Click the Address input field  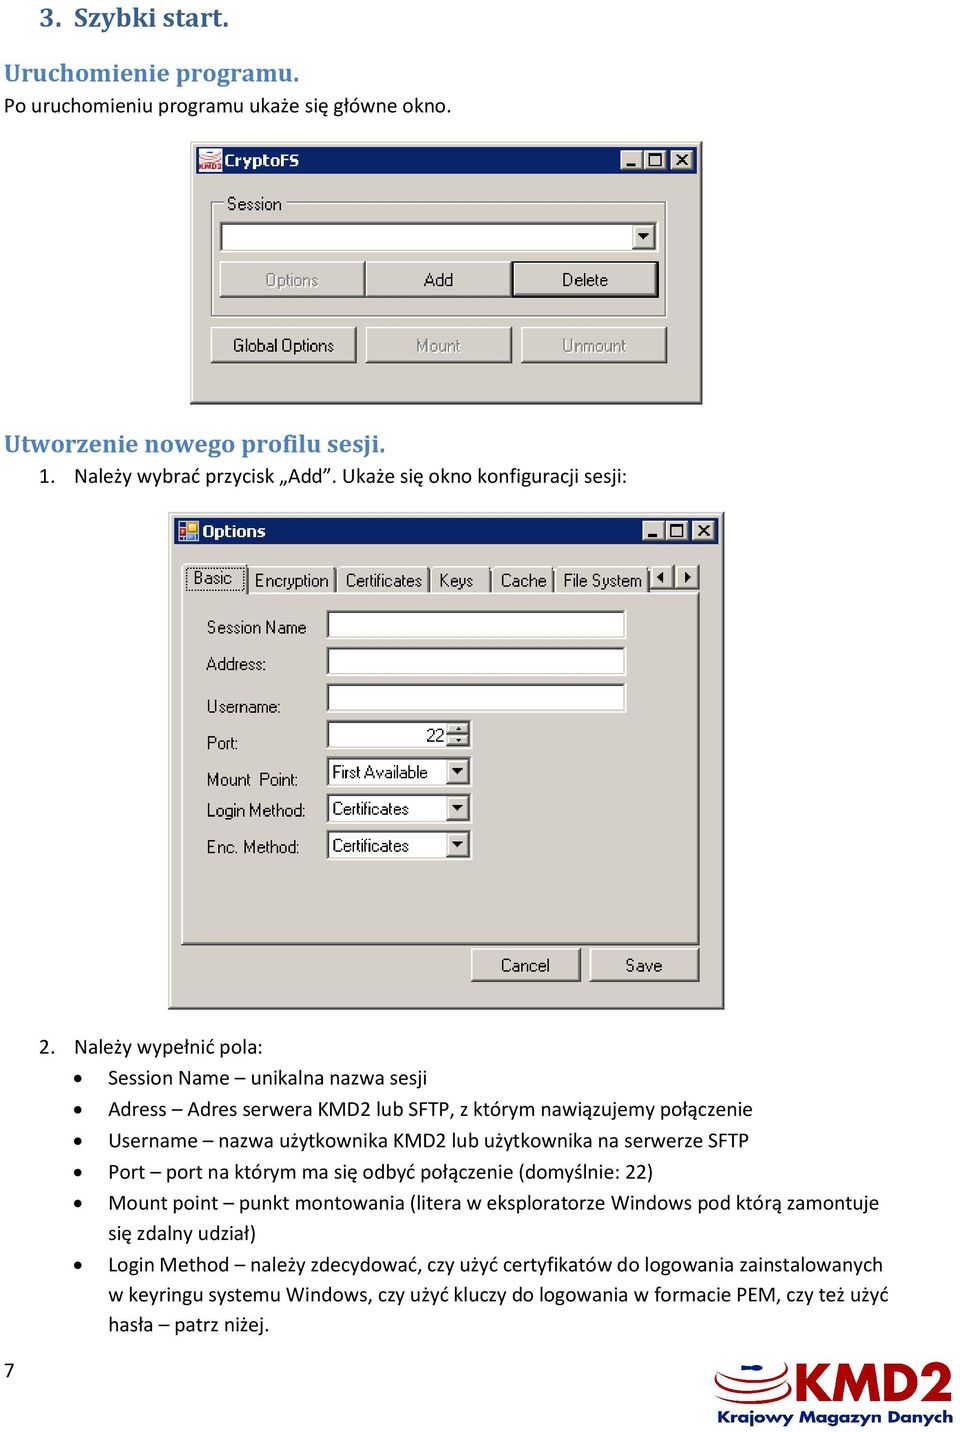[x=476, y=661]
